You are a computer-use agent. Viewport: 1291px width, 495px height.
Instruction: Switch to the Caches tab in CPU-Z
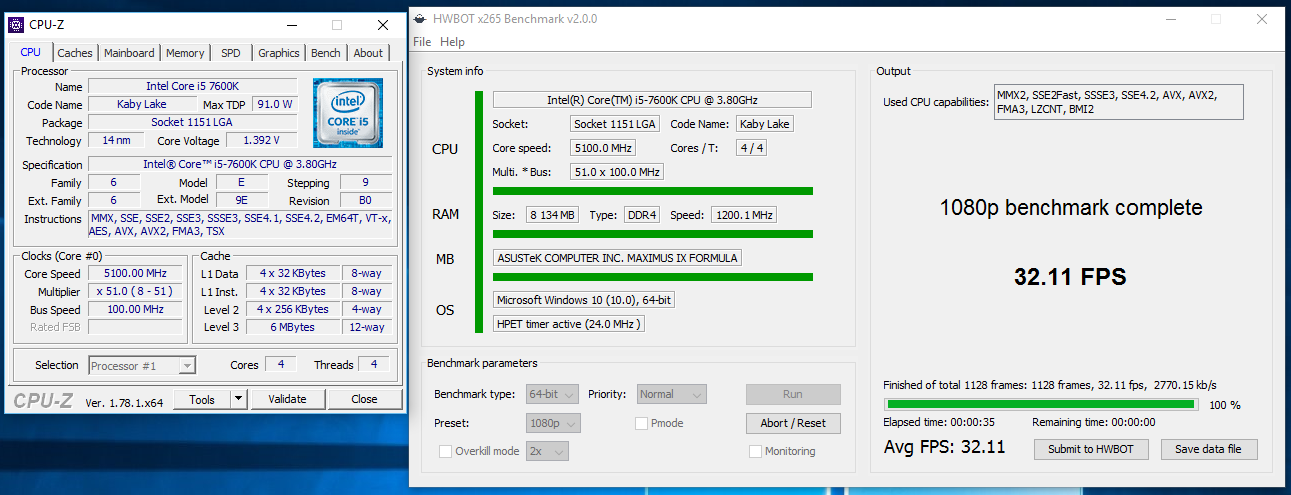tap(75, 53)
